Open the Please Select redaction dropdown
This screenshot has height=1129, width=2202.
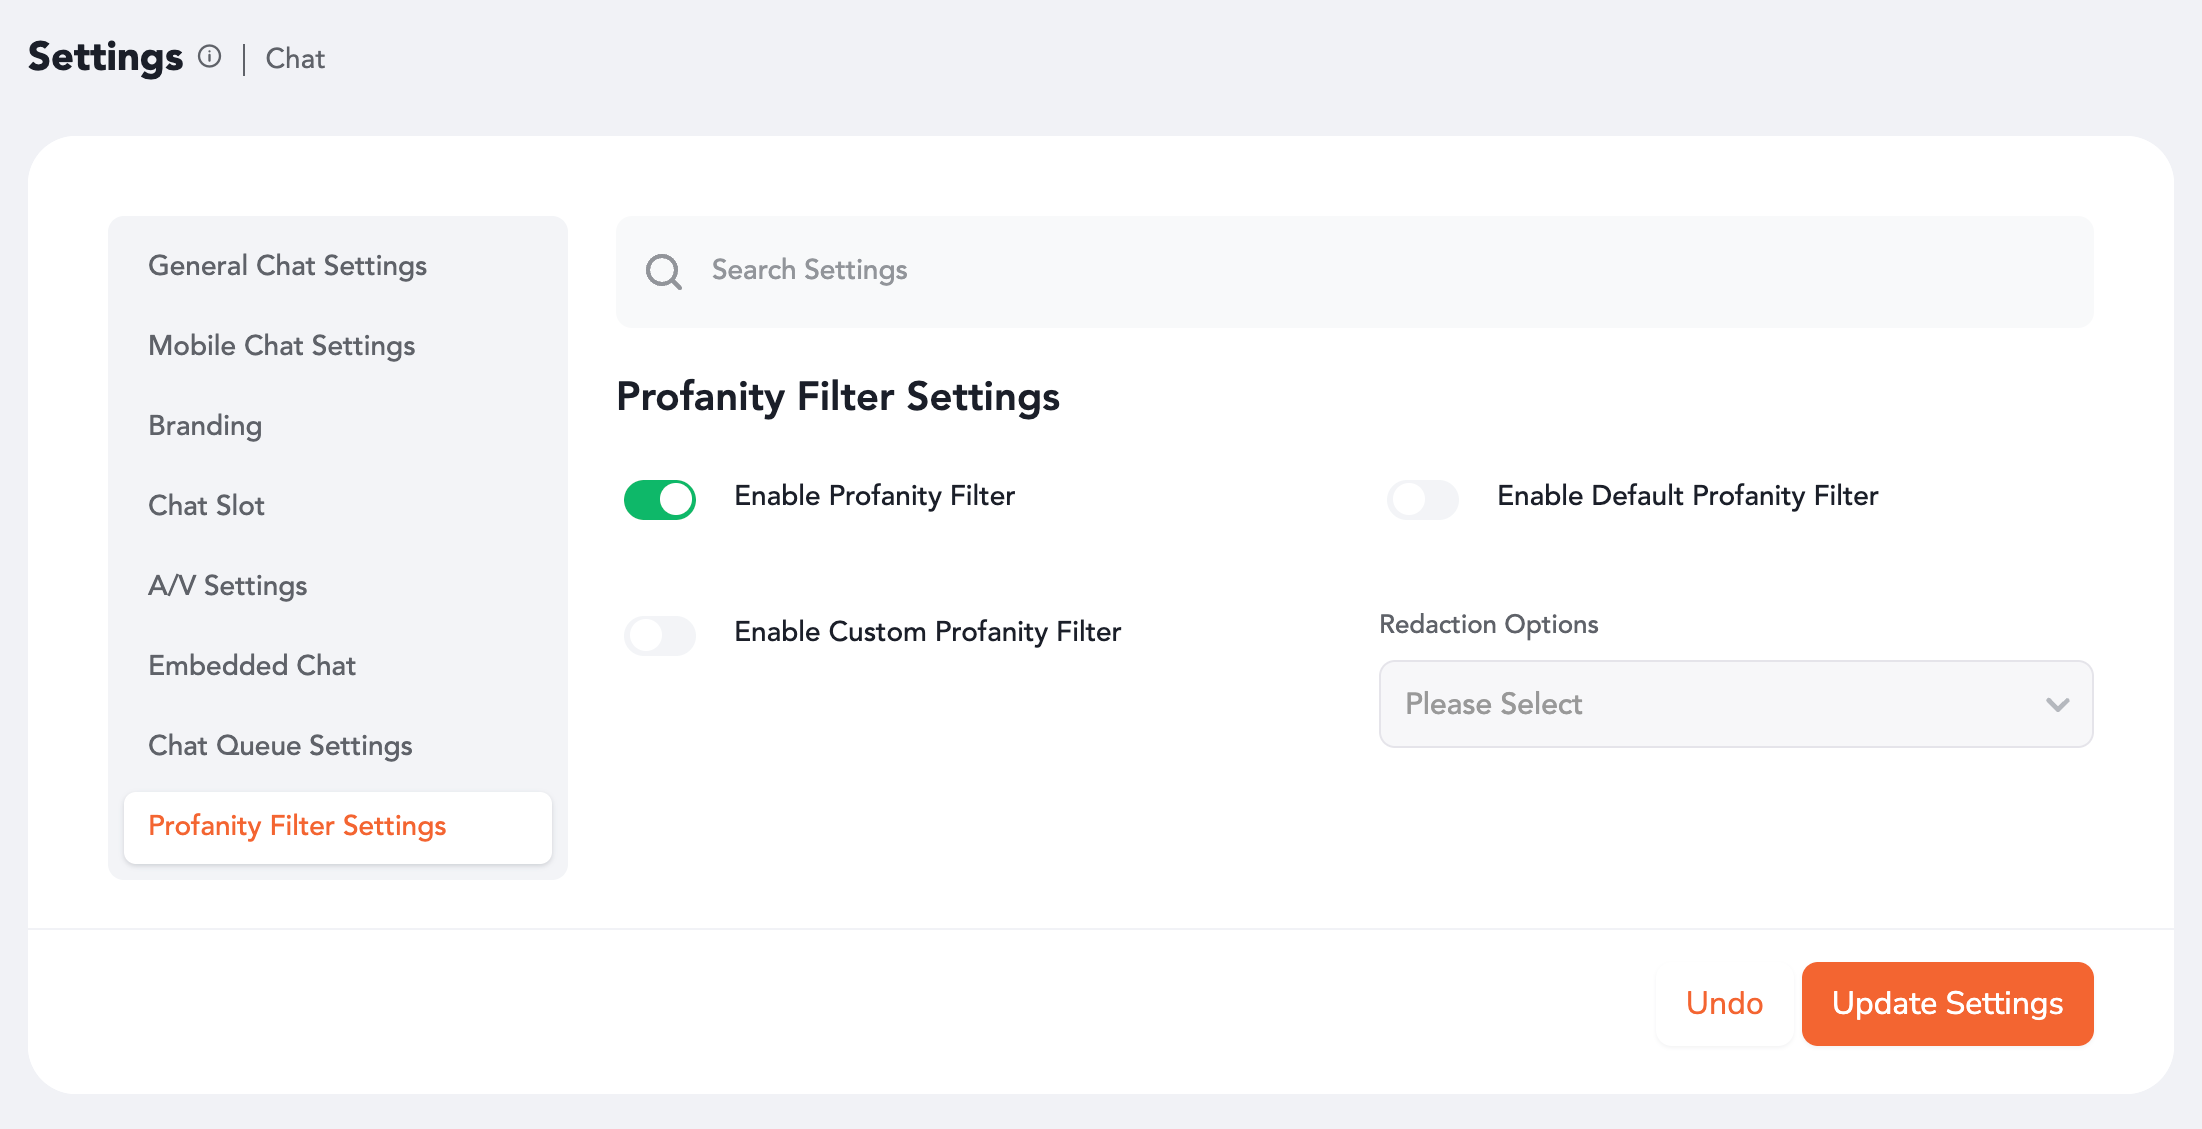1734,704
